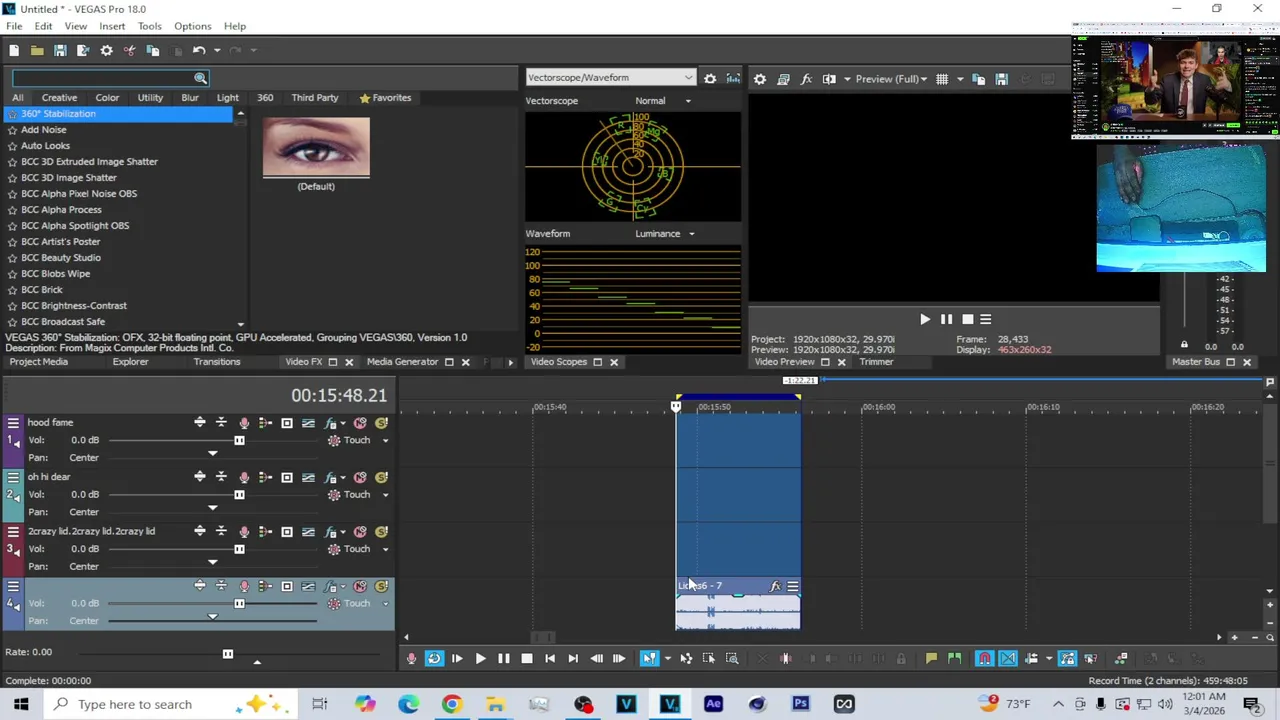Open the Undo history dropdown arrow

[x=216, y=50]
